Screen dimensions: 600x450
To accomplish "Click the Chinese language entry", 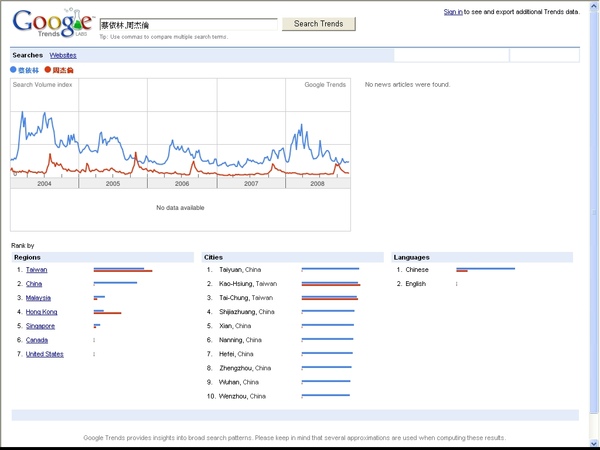I will tap(417, 270).
